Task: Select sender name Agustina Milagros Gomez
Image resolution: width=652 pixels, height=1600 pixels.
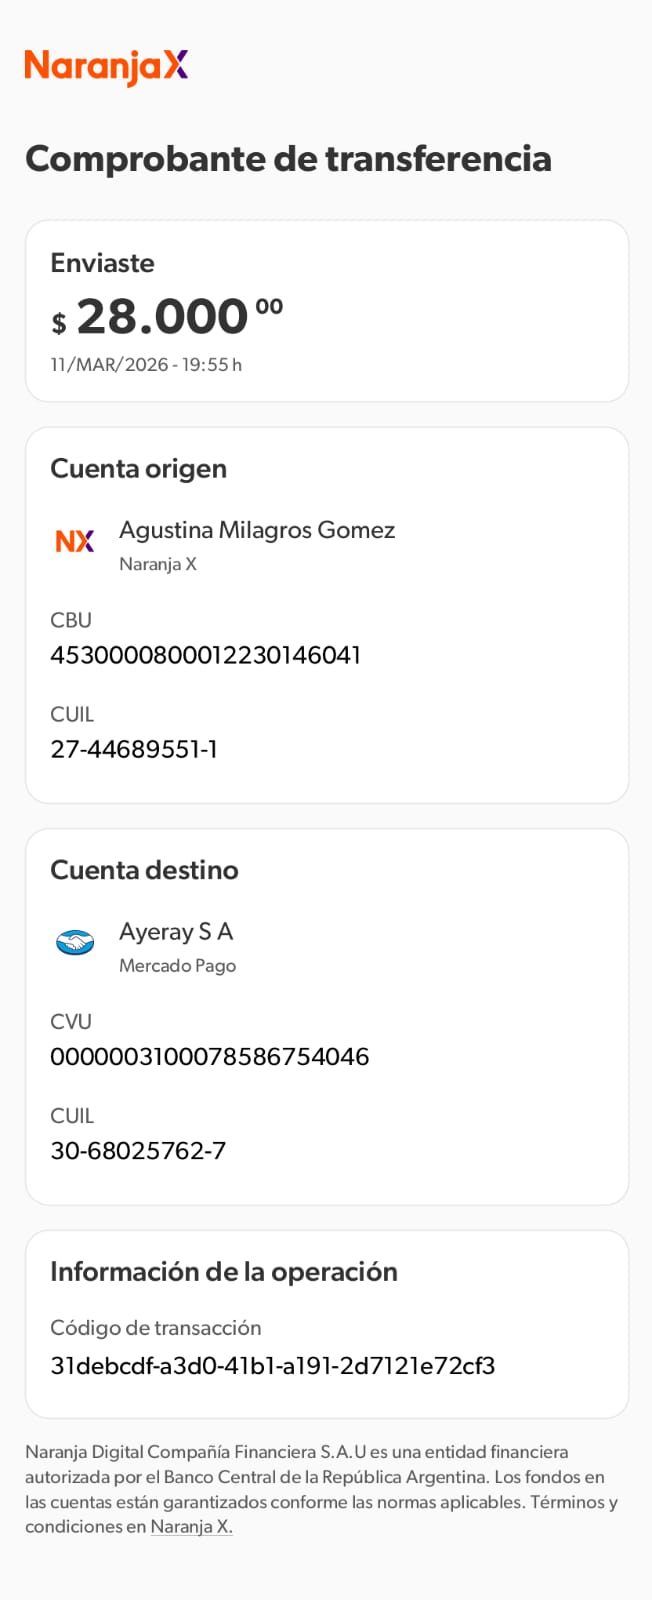Action: (x=257, y=530)
